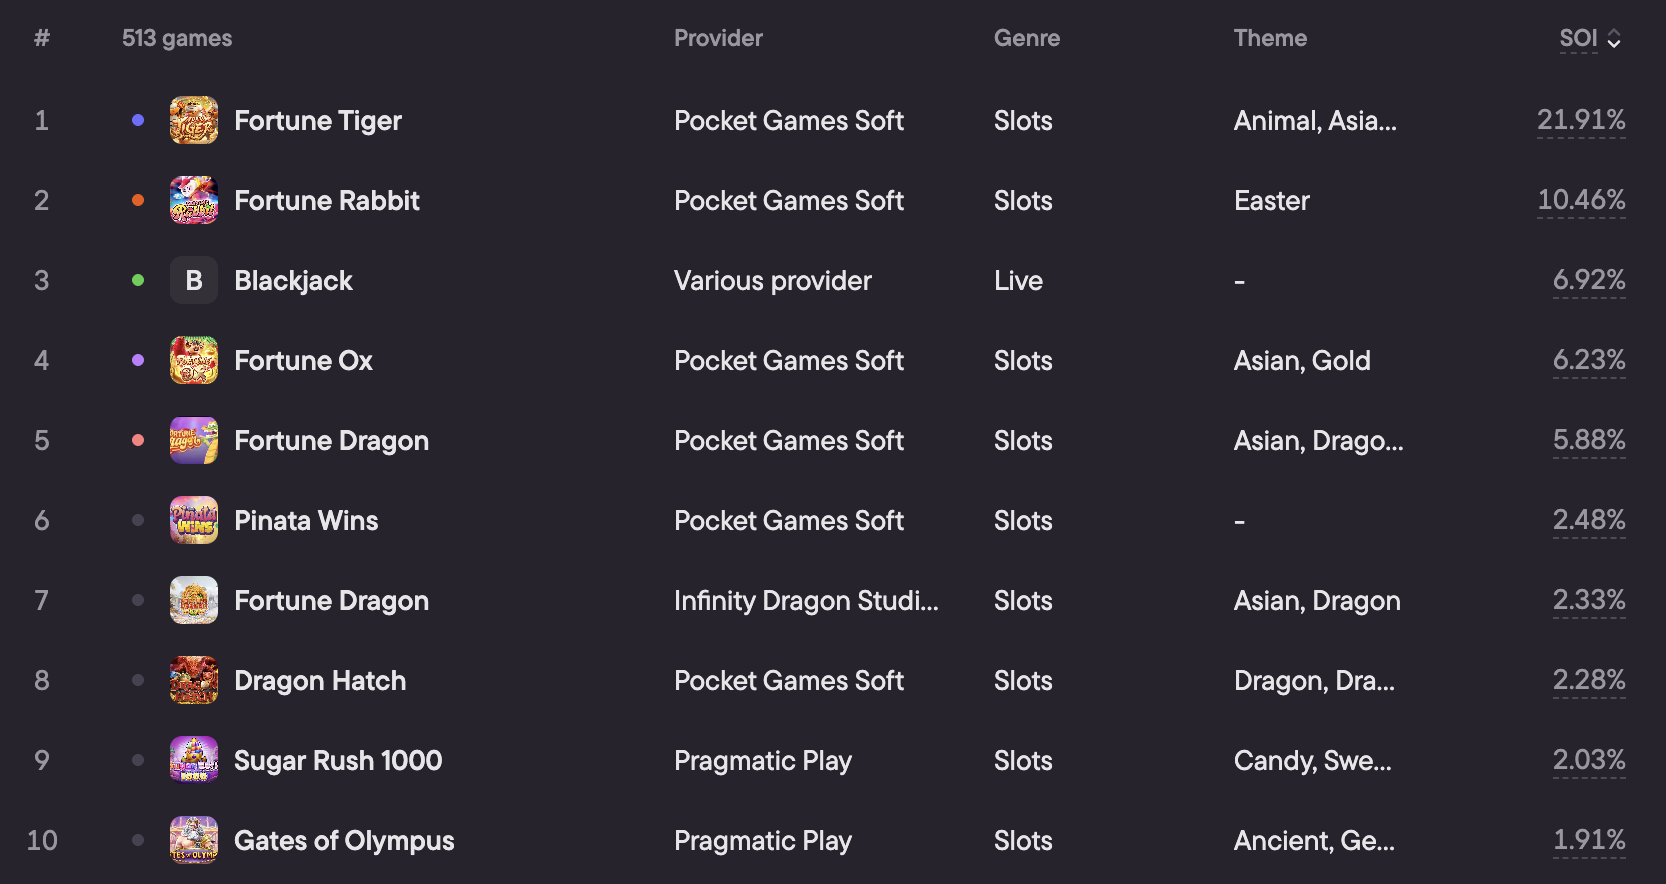
Task: Click the Pragmatic Play provider for Sugar Rush
Action: click(x=763, y=761)
